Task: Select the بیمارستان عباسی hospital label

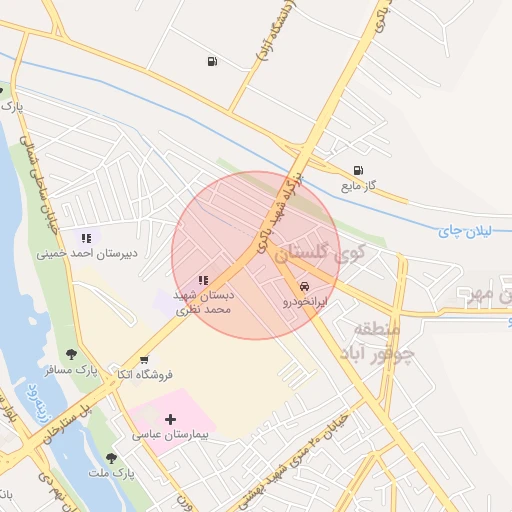Action: coord(170,435)
